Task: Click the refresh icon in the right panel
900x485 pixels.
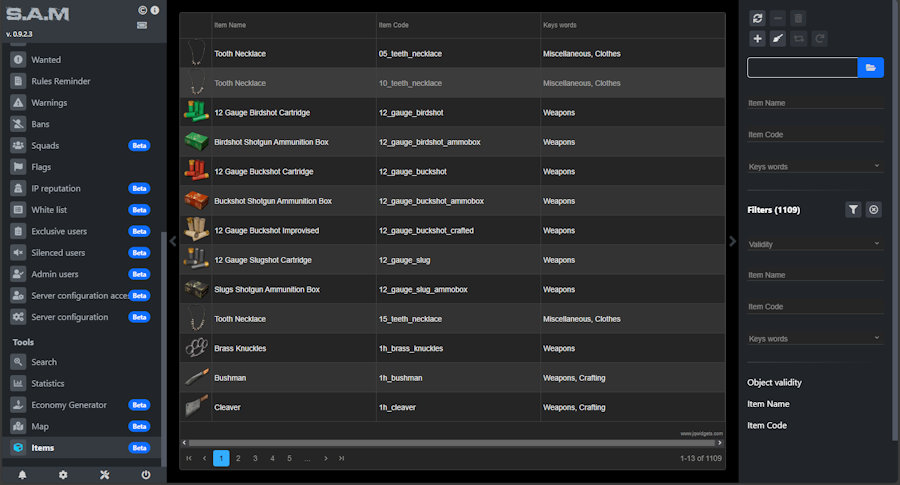Action: coord(757,18)
